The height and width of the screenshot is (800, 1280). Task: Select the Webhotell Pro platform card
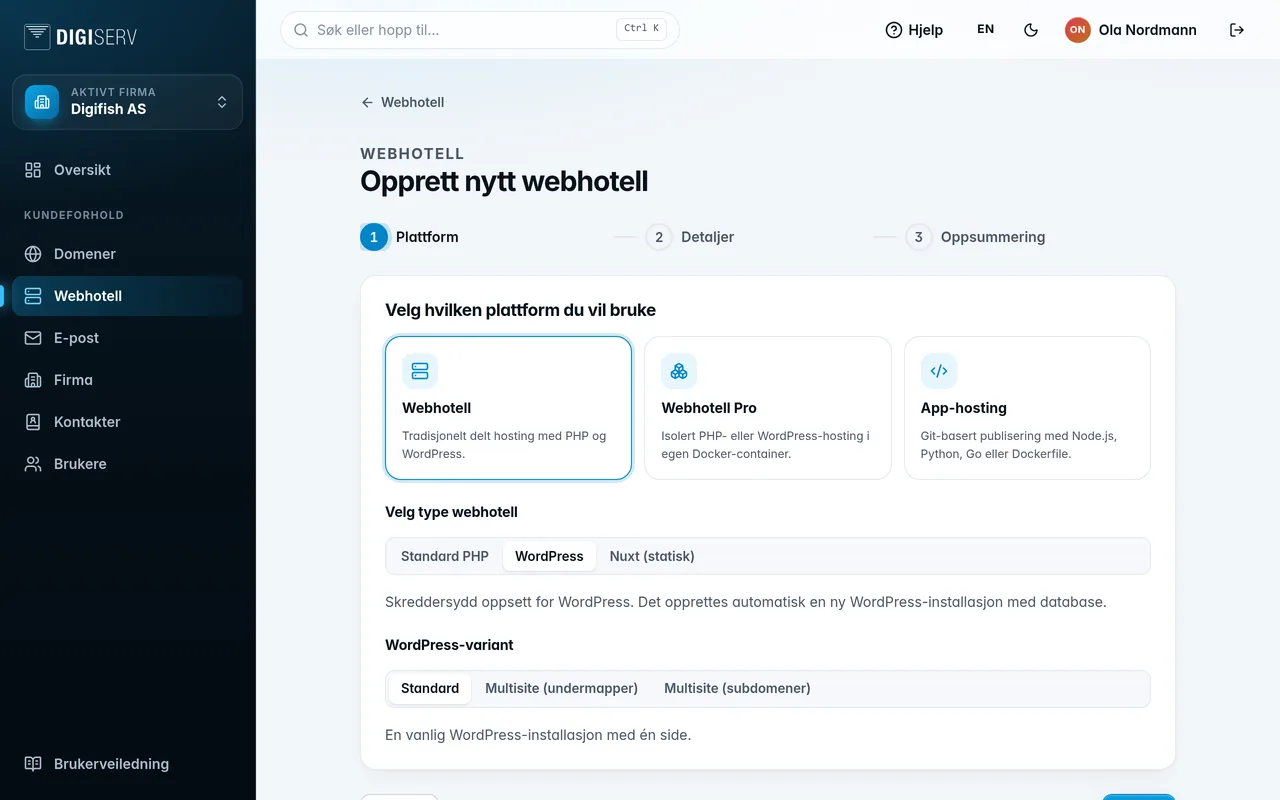pos(768,408)
